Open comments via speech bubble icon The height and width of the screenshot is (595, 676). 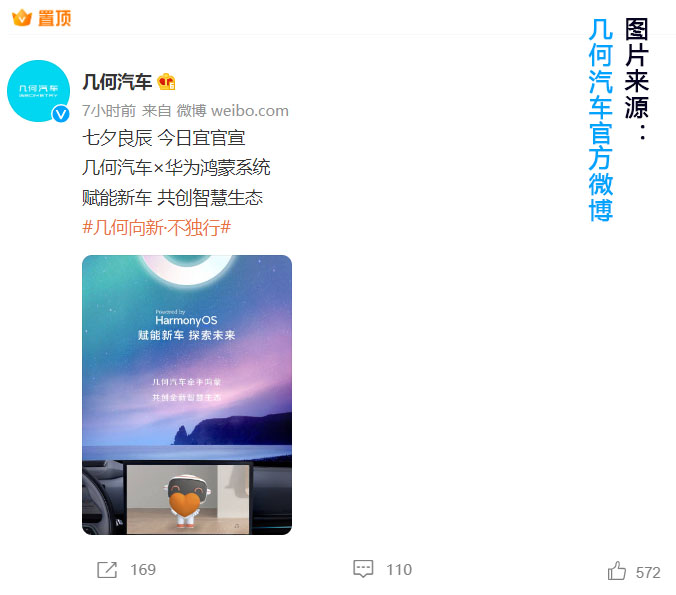[x=363, y=569]
